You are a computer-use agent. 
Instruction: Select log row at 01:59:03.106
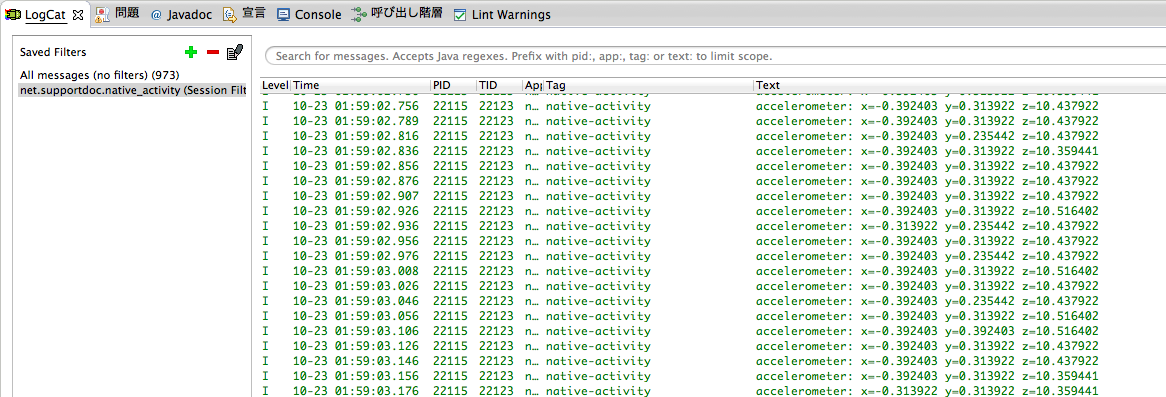[713, 331]
